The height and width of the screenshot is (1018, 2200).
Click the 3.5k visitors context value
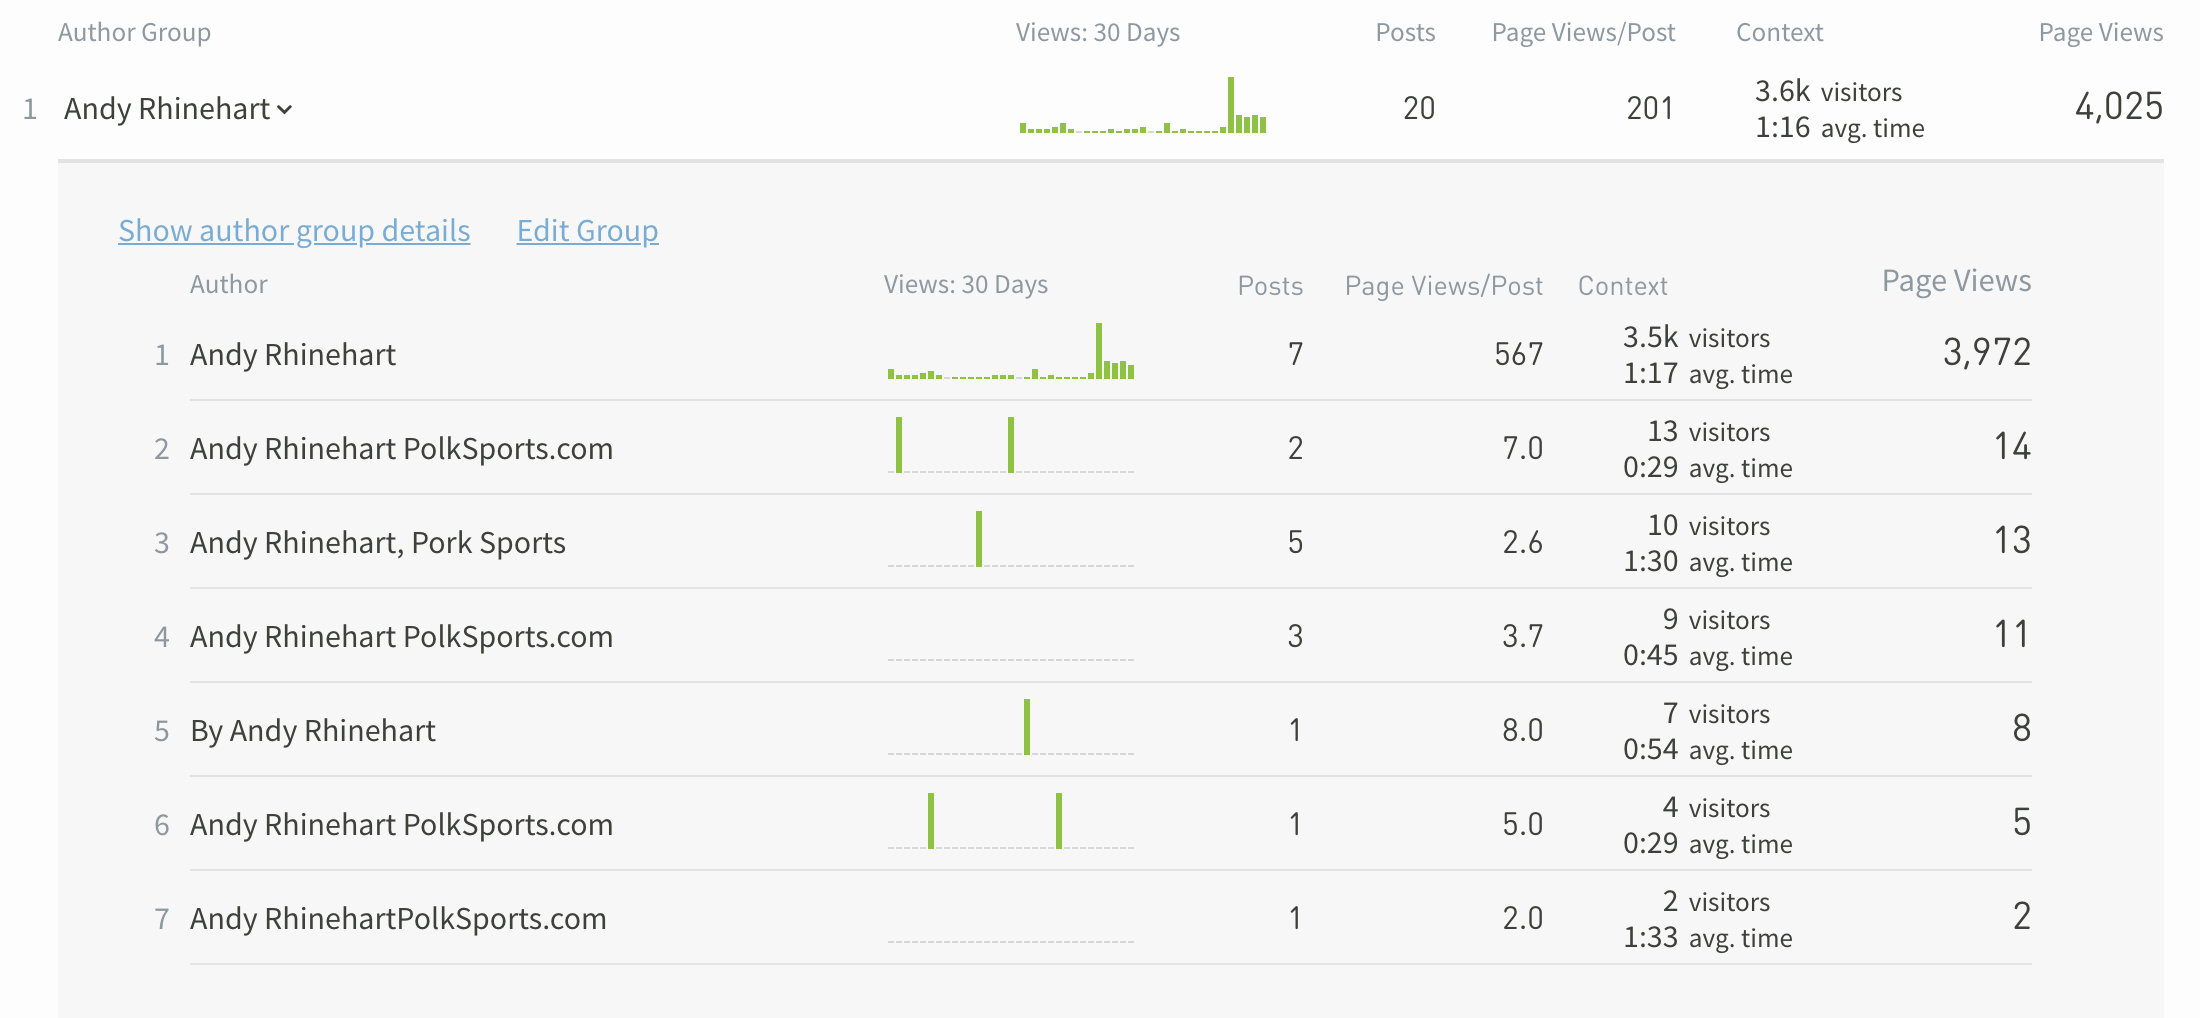pos(1696,338)
